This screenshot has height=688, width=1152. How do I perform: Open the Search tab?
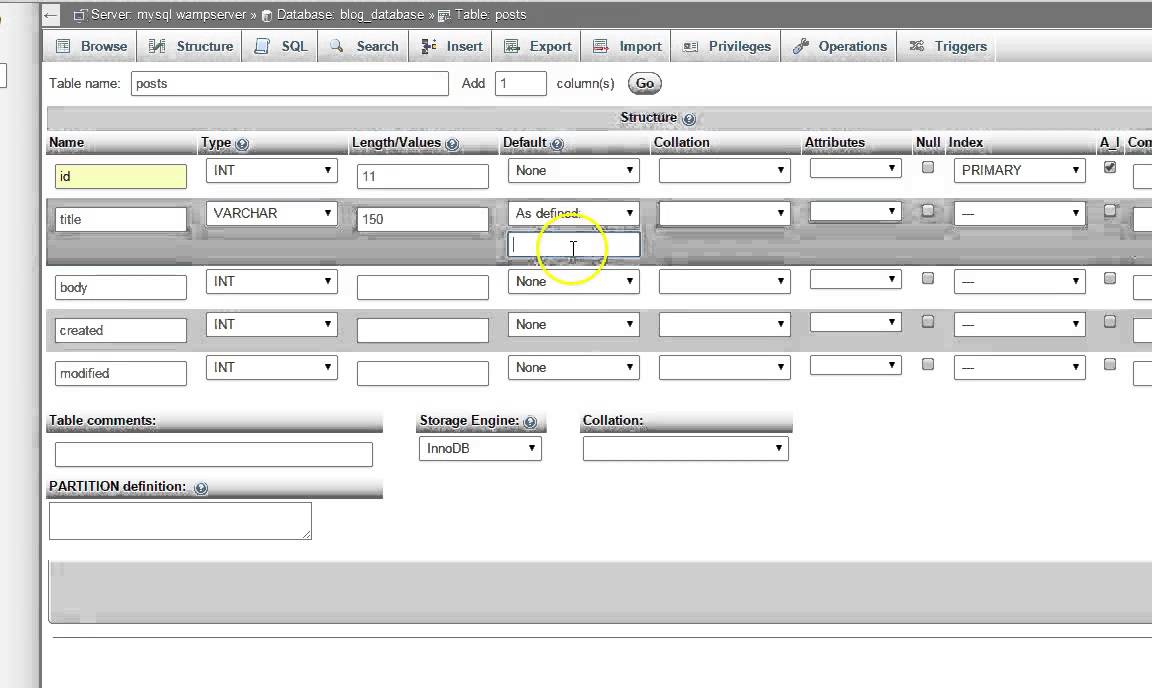pyautogui.click(x=364, y=46)
